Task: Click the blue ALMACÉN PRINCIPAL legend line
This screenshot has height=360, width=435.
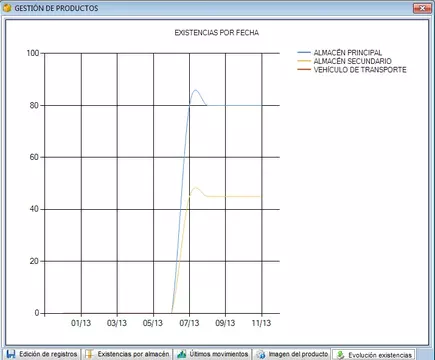Action: click(304, 53)
